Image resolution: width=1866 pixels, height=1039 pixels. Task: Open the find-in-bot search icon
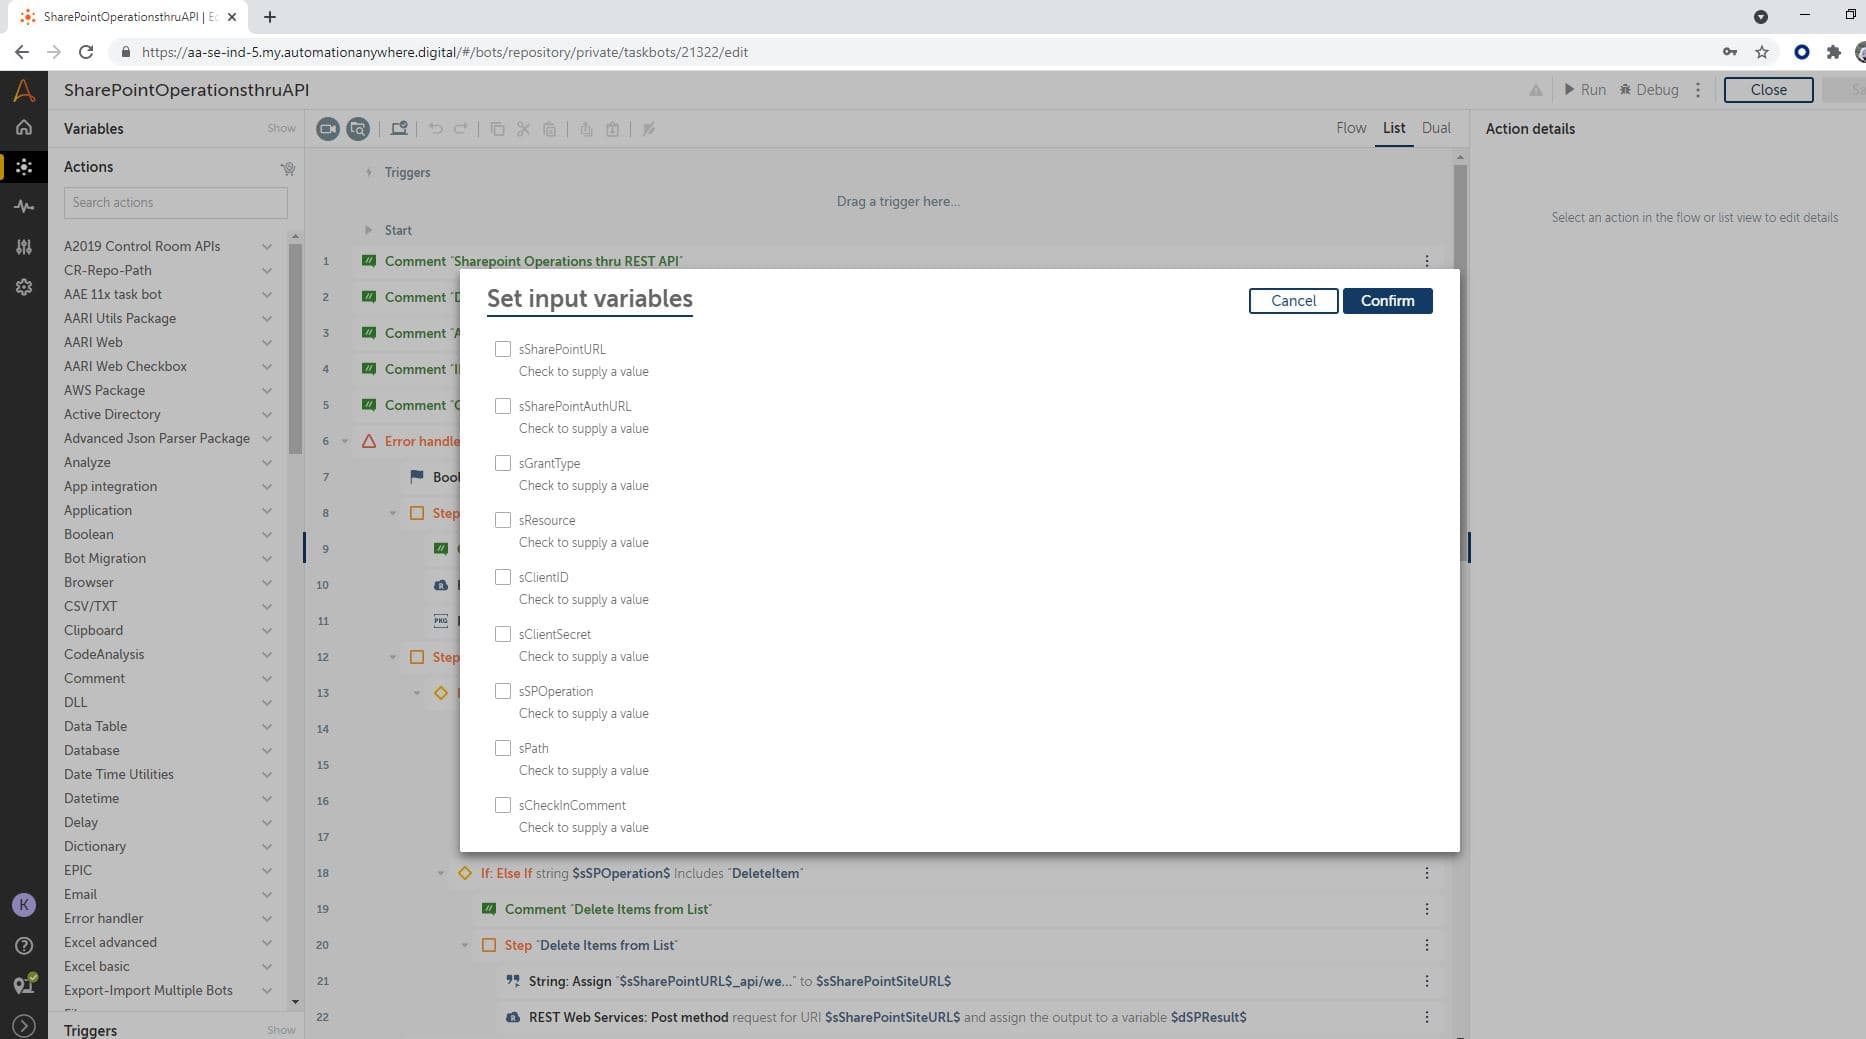(x=358, y=129)
